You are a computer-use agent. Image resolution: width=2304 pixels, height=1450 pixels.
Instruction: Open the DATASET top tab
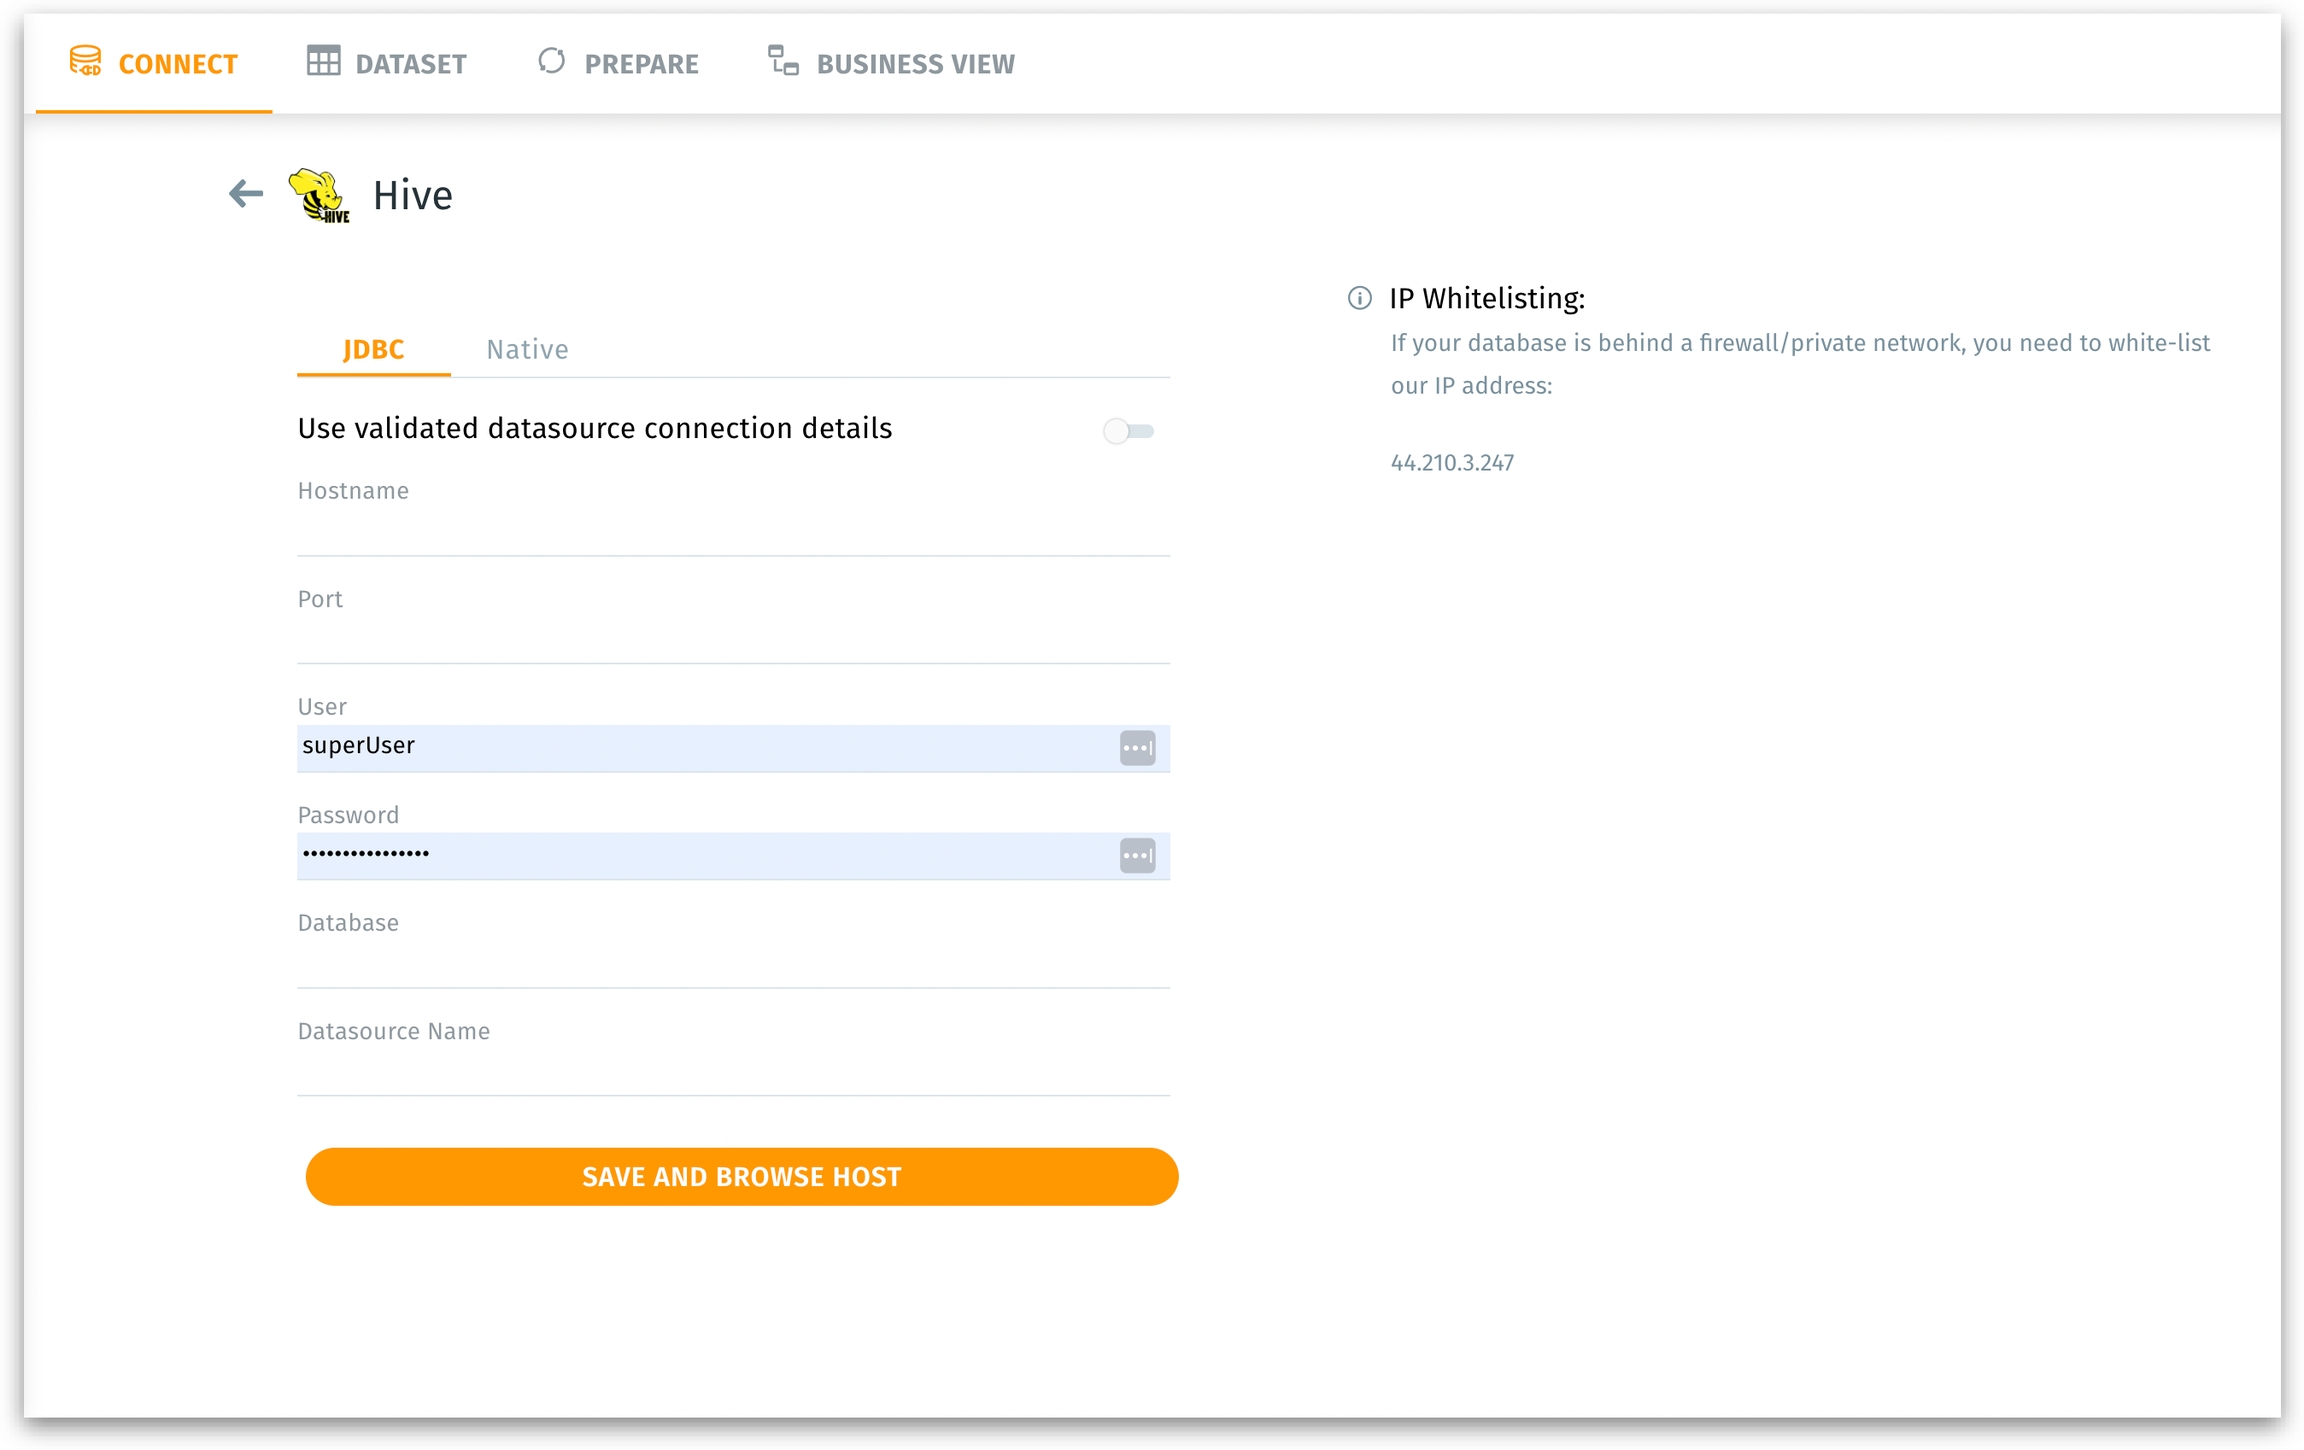387,64
